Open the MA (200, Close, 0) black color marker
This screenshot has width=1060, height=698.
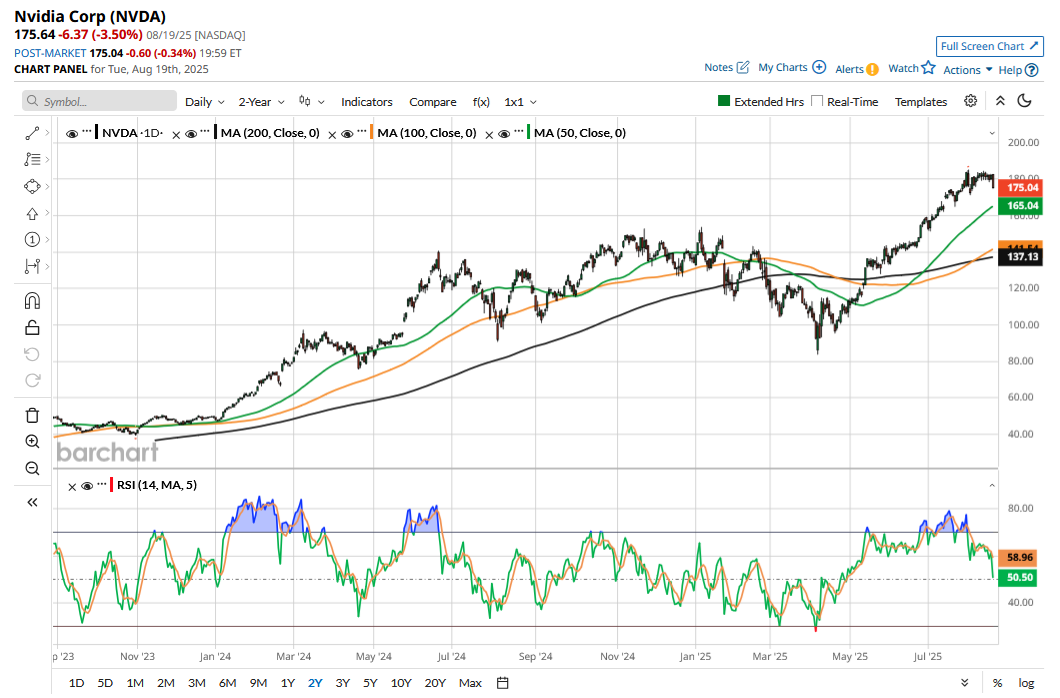(215, 132)
